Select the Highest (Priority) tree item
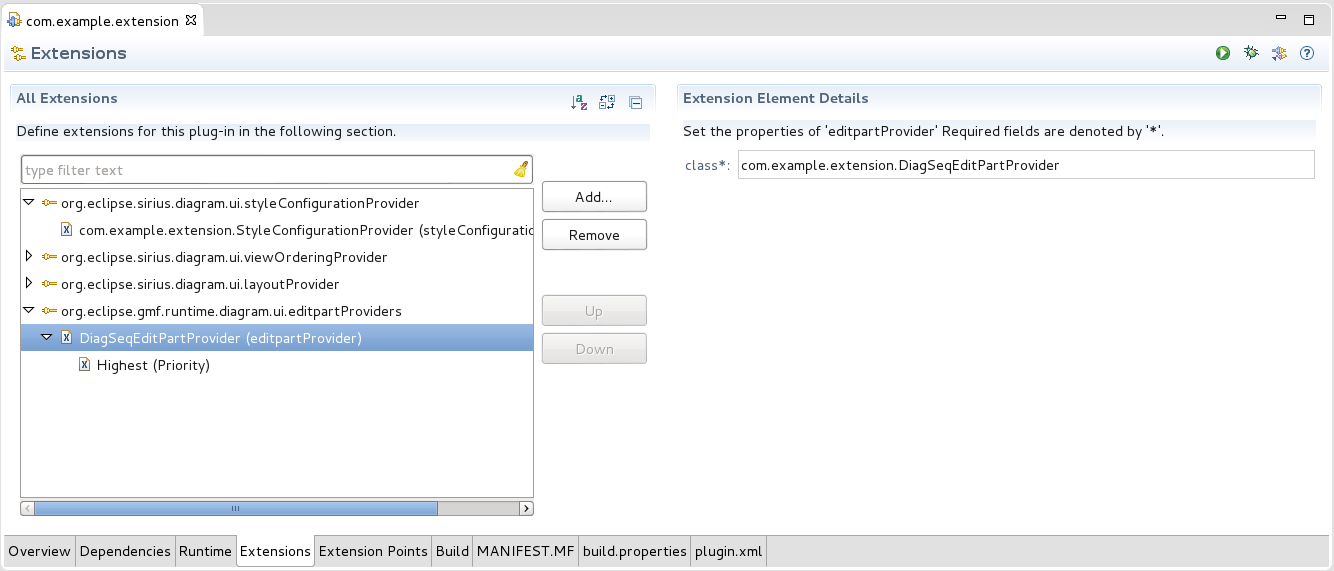Screen dimensions: 1334x571 (x=153, y=365)
